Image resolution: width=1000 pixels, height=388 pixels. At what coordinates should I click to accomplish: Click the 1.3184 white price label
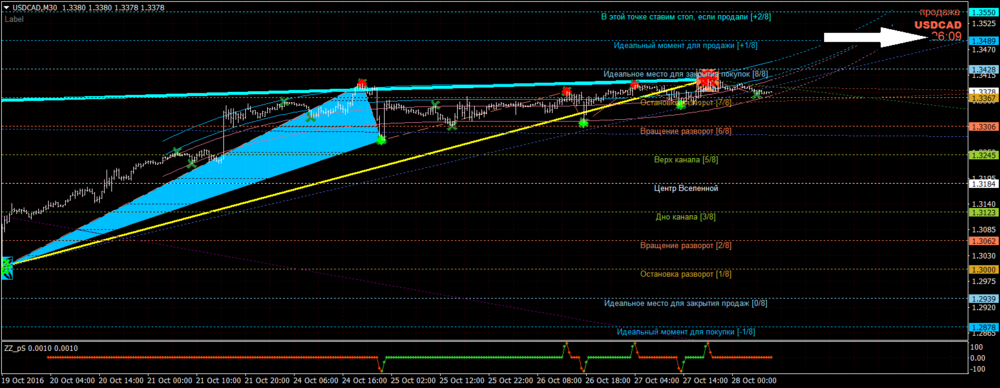click(980, 184)
